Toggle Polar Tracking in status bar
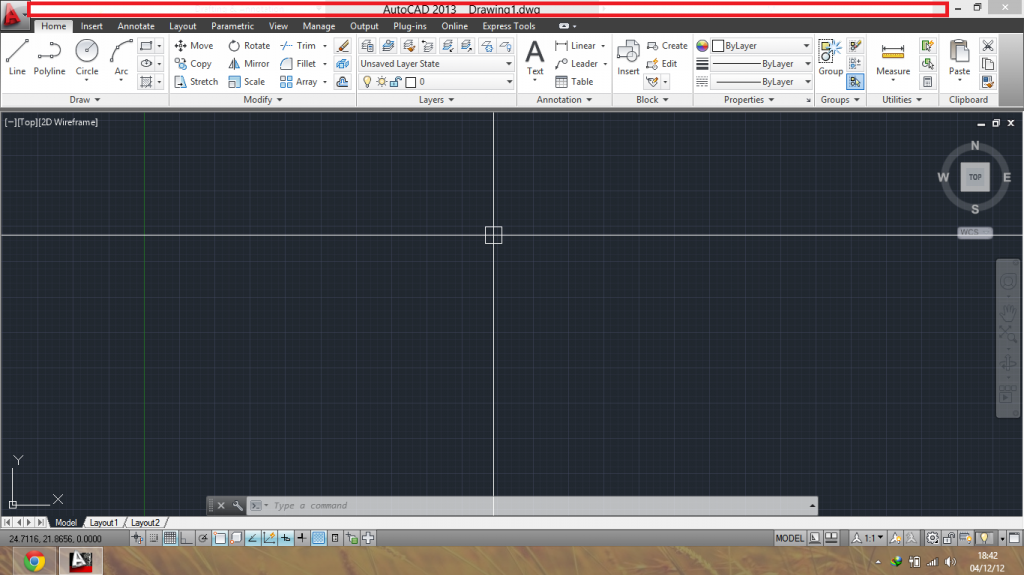Screen dimensions: 1024x575 (x=203, y=538)
